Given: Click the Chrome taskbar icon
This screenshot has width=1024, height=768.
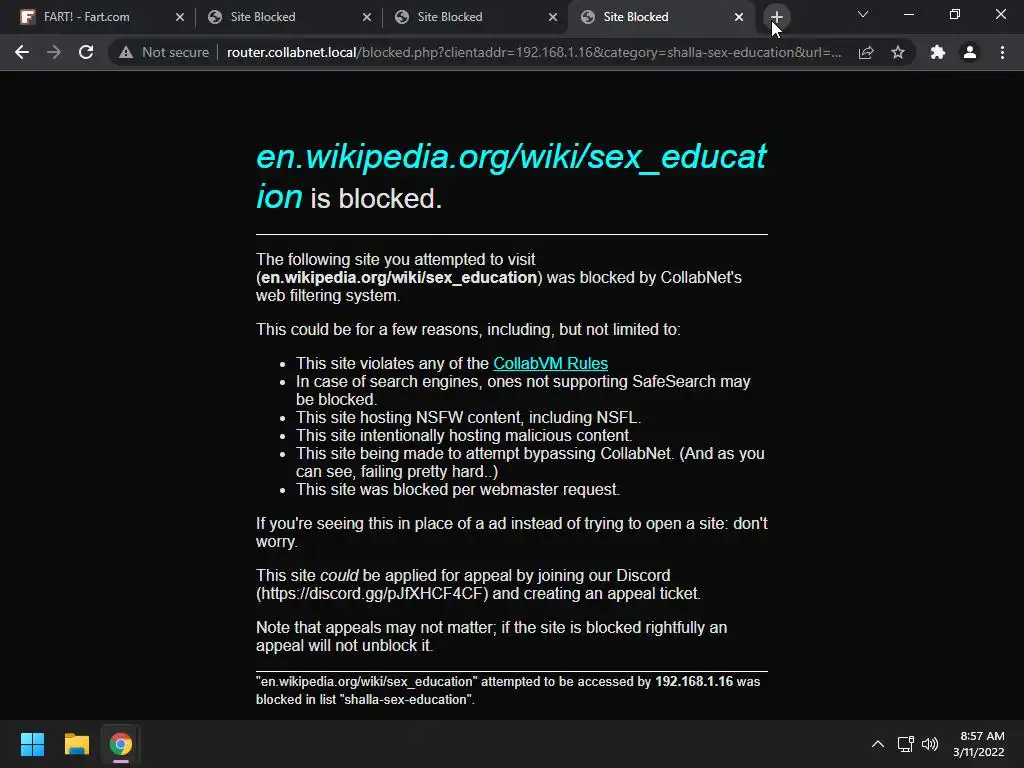Looking at the screenshot, I should [x=120, y=744].
